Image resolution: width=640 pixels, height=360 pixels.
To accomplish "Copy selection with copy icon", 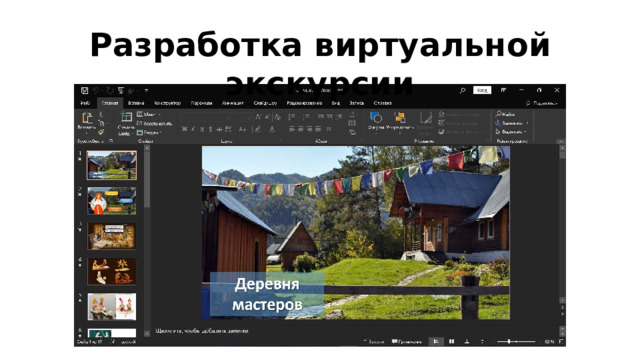I will pos(101,123).
